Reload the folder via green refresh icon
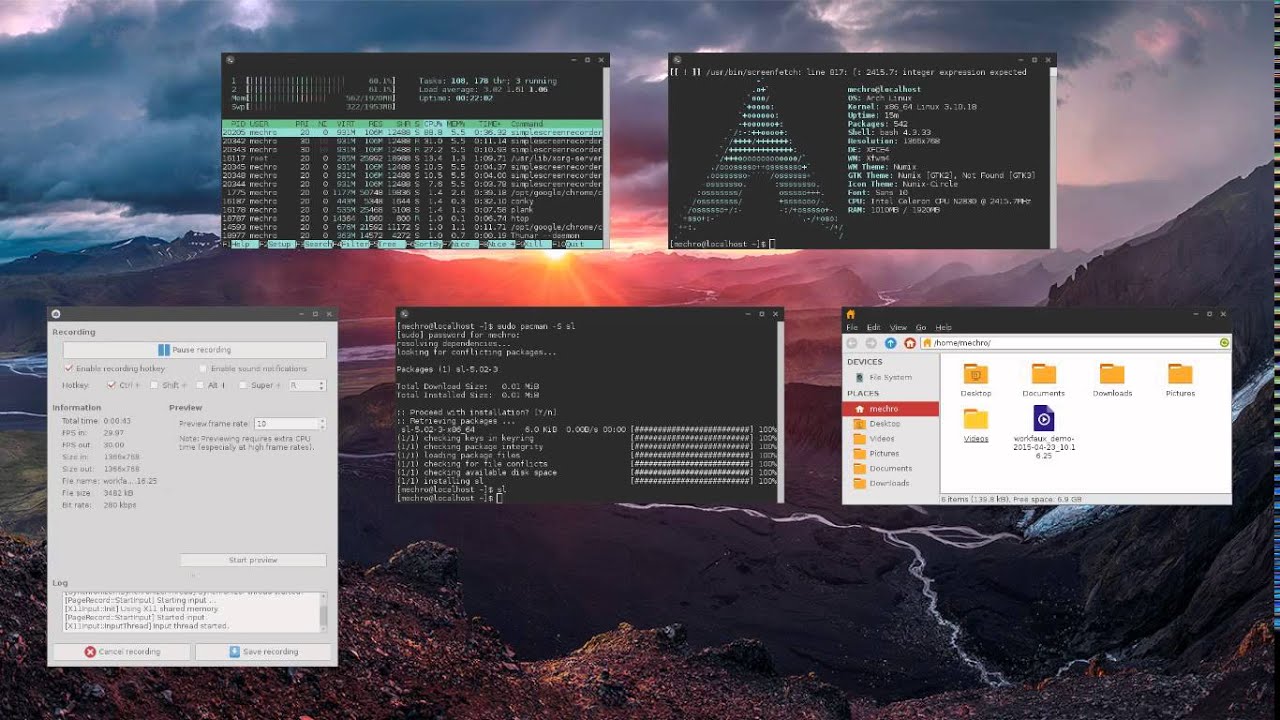The width and height of the screenshot is (1280, 720). pos(1224,343)
